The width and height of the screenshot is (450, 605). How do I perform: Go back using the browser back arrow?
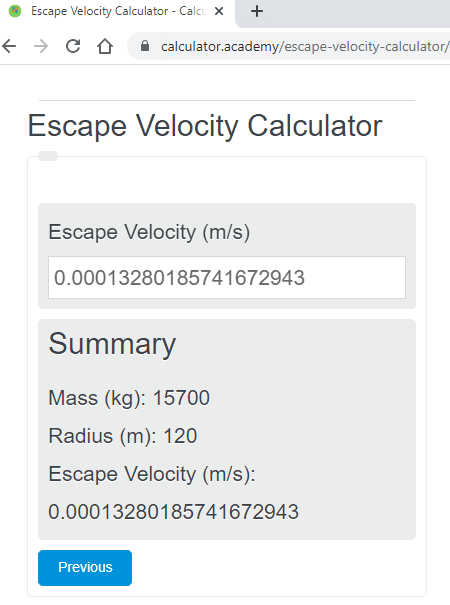9,46
